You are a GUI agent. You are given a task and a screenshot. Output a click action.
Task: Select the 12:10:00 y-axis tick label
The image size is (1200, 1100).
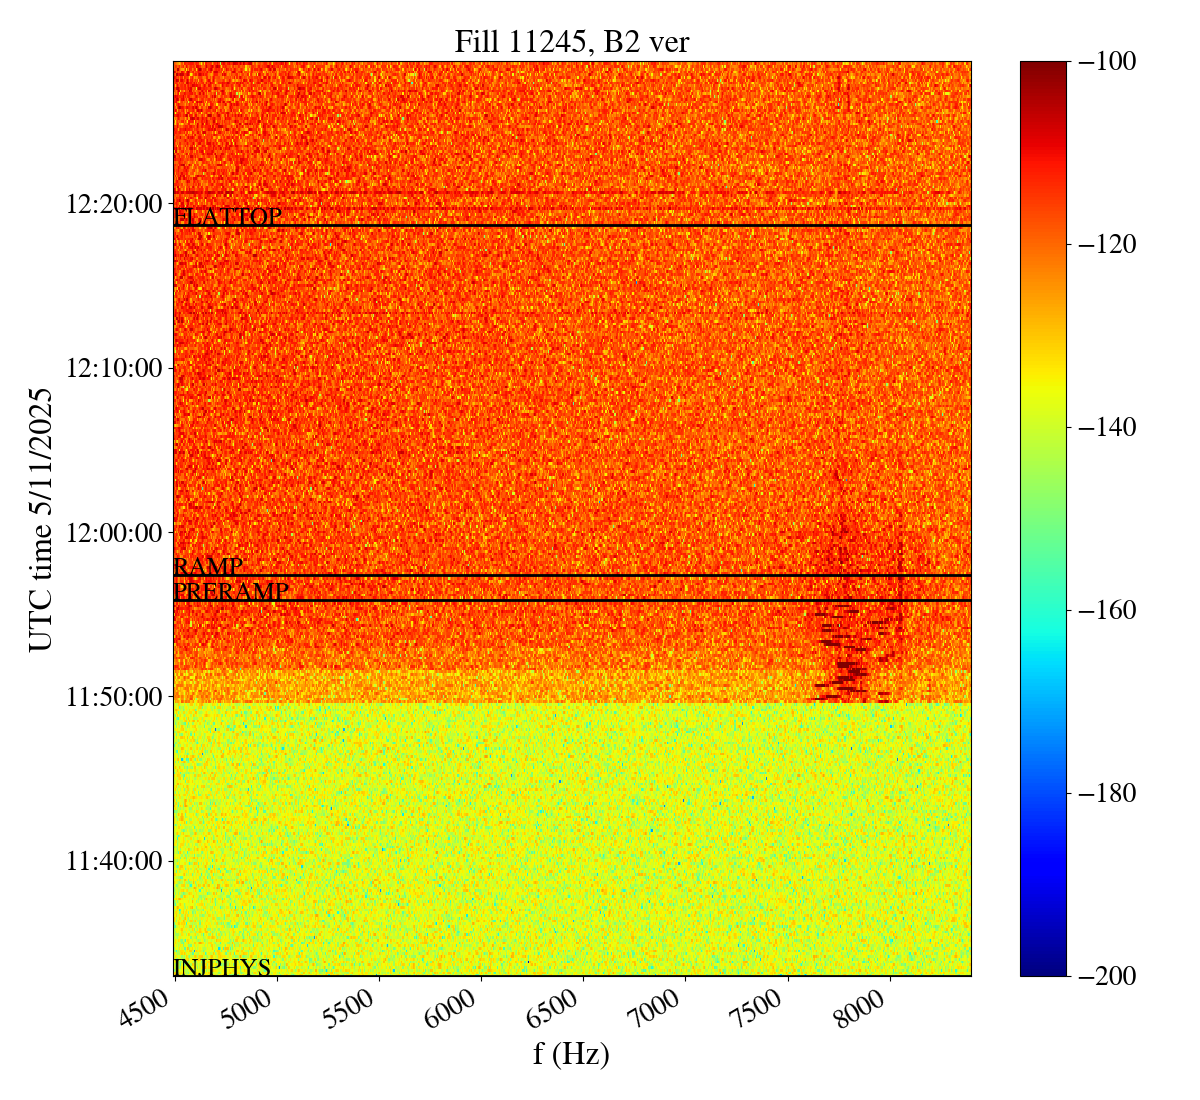(113, 368)
